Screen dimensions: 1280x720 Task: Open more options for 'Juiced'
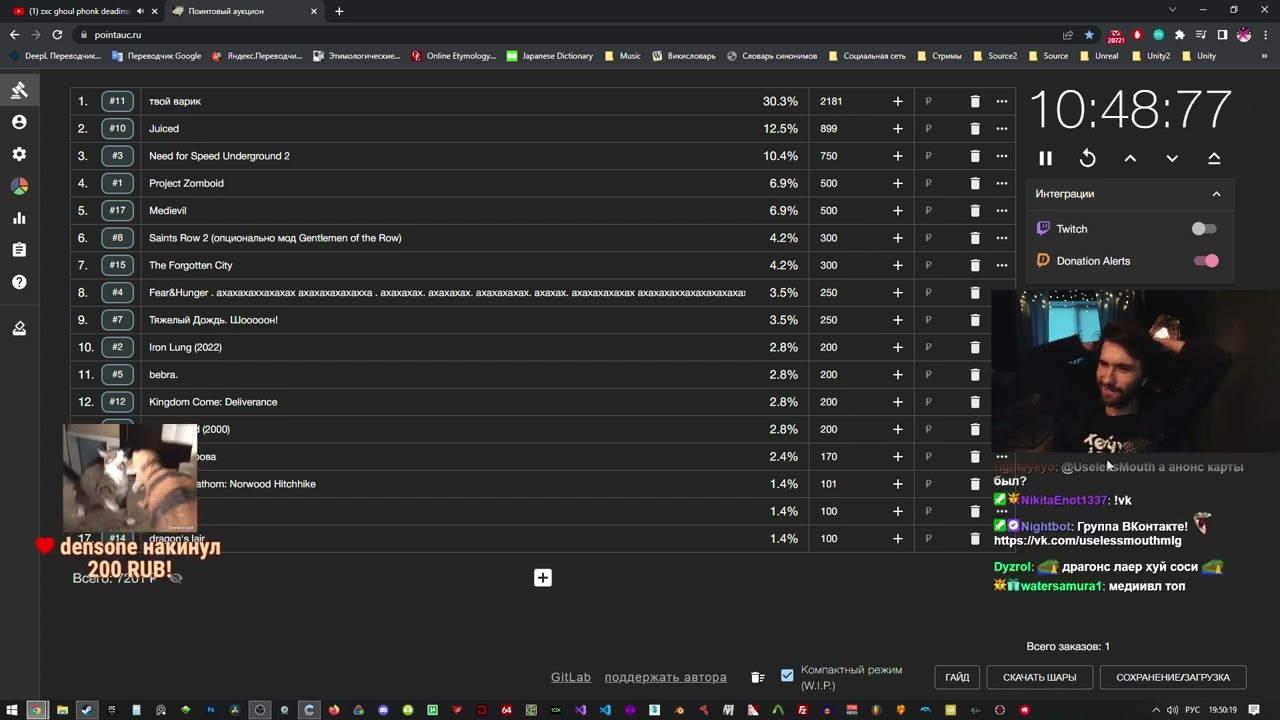(1002, 128)
